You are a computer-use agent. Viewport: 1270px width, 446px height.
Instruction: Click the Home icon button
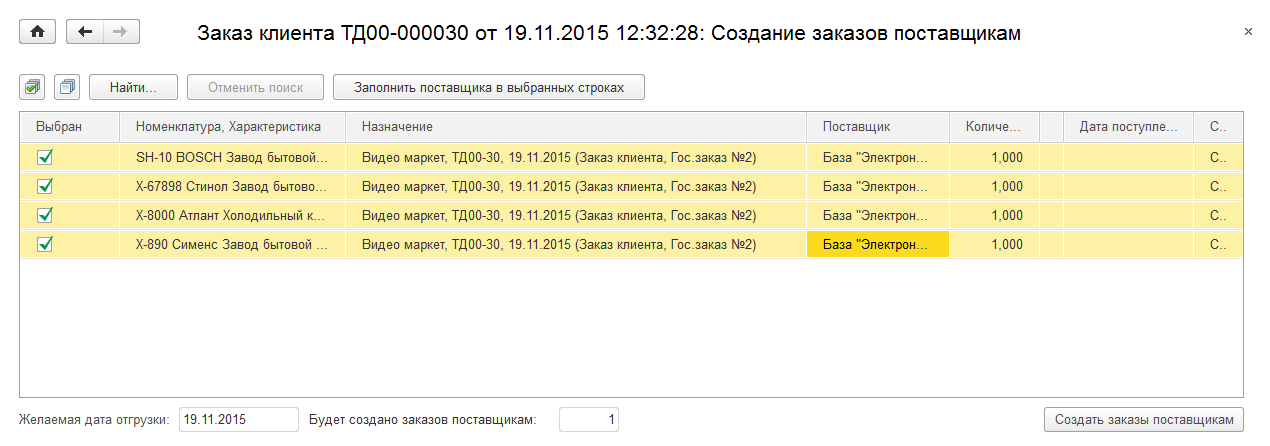(x=38, y=32)
